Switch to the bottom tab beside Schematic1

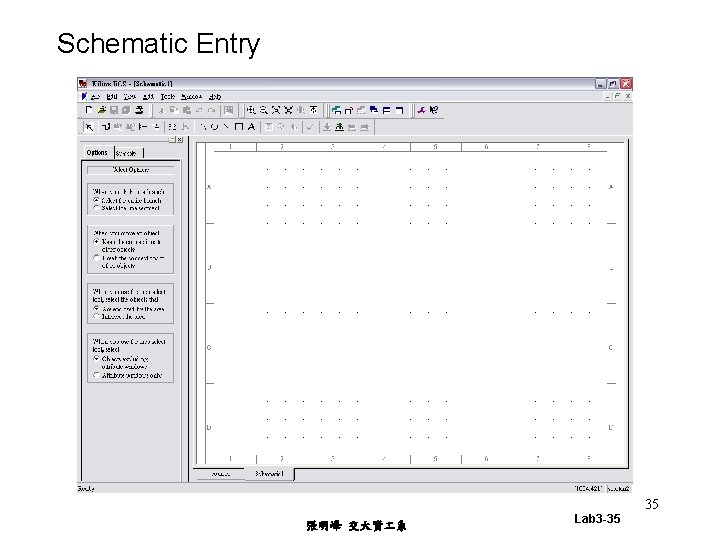click(x=220, y=474)
